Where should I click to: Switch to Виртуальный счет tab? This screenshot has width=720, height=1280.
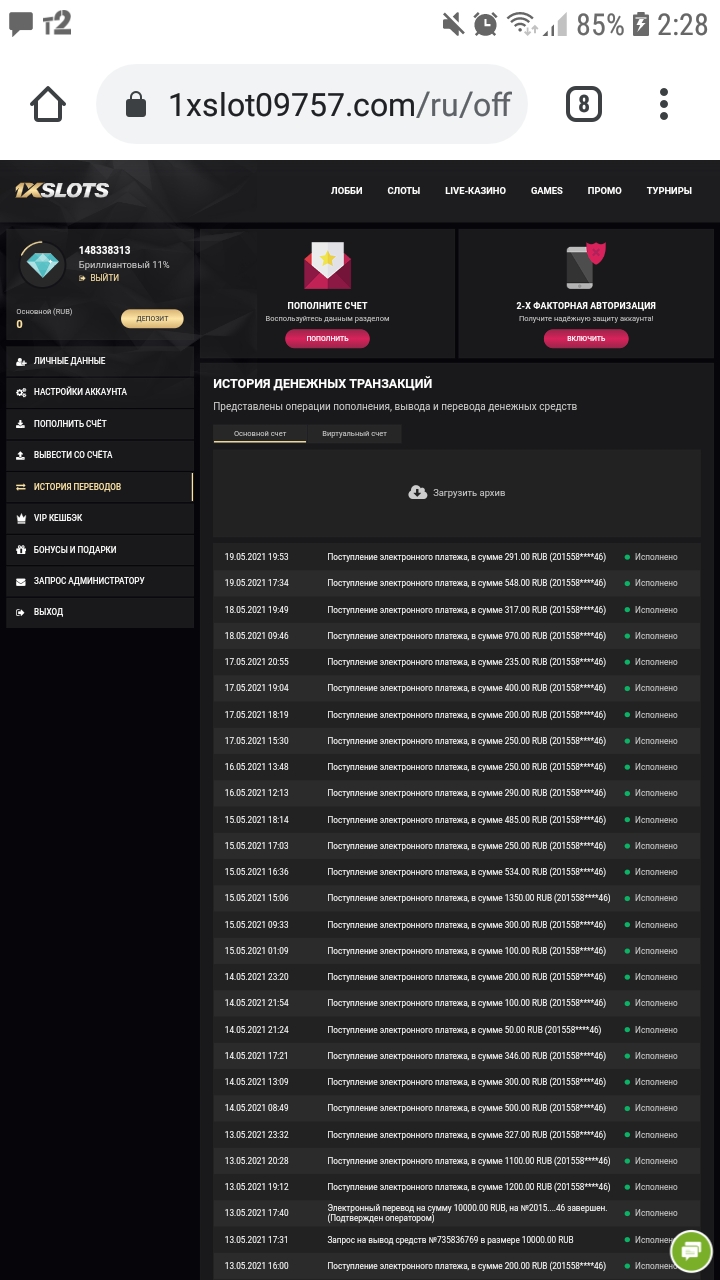click(354, 434)
